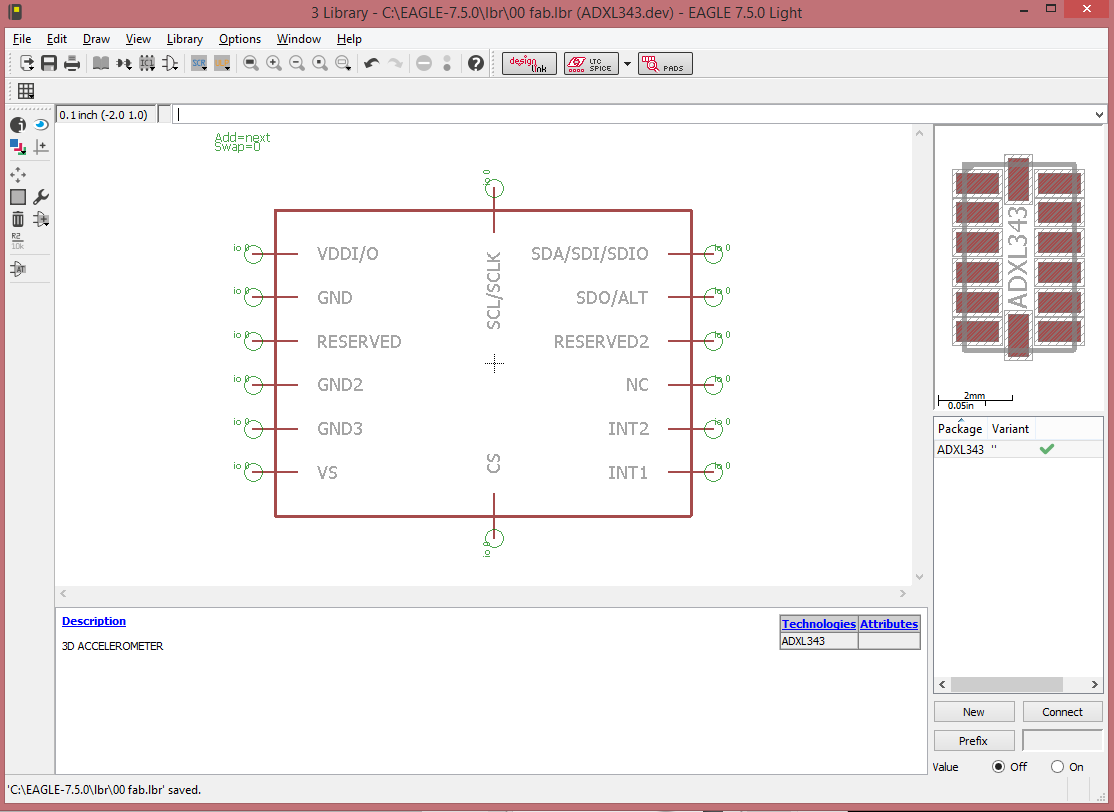Click the Device editor icon

[124, 63]
